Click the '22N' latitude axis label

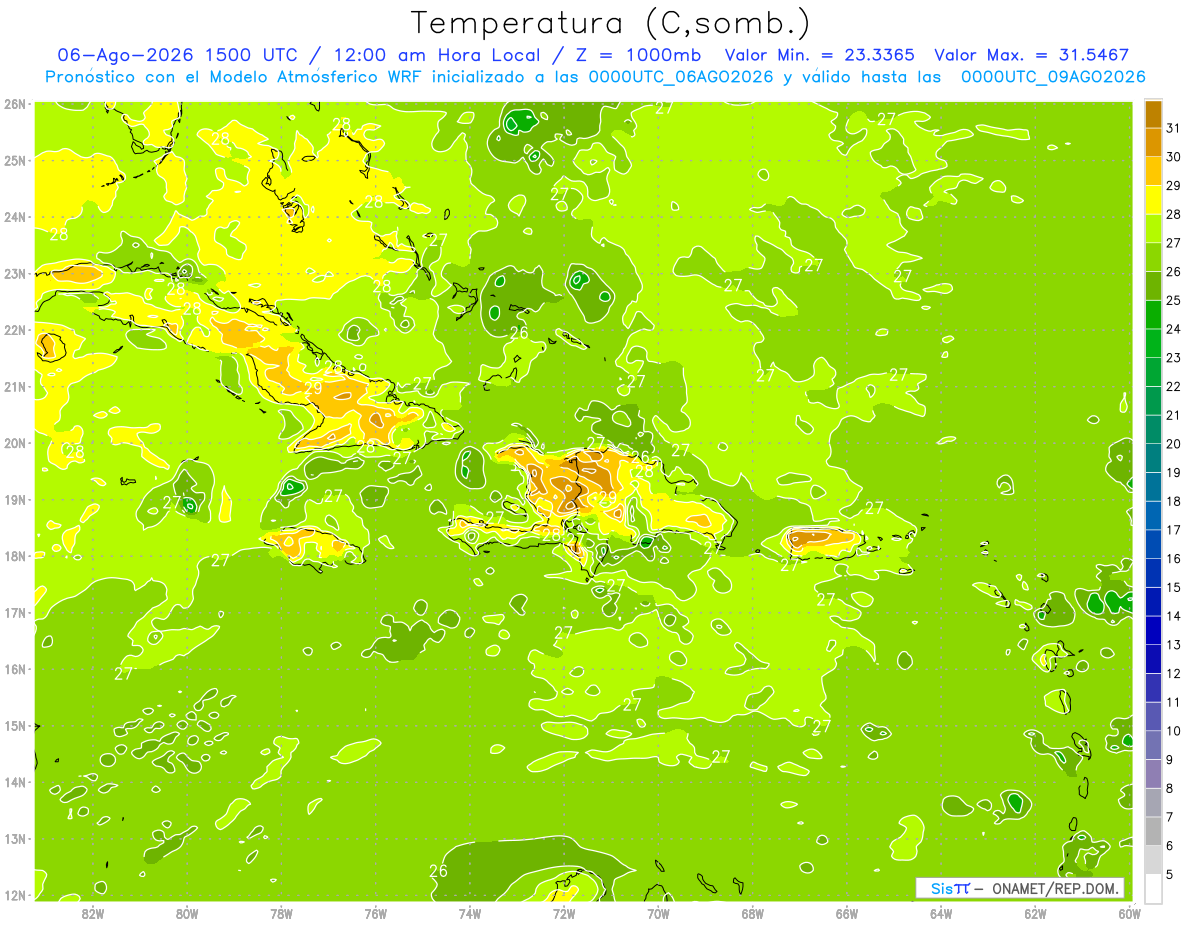click(x=14, y=329)
